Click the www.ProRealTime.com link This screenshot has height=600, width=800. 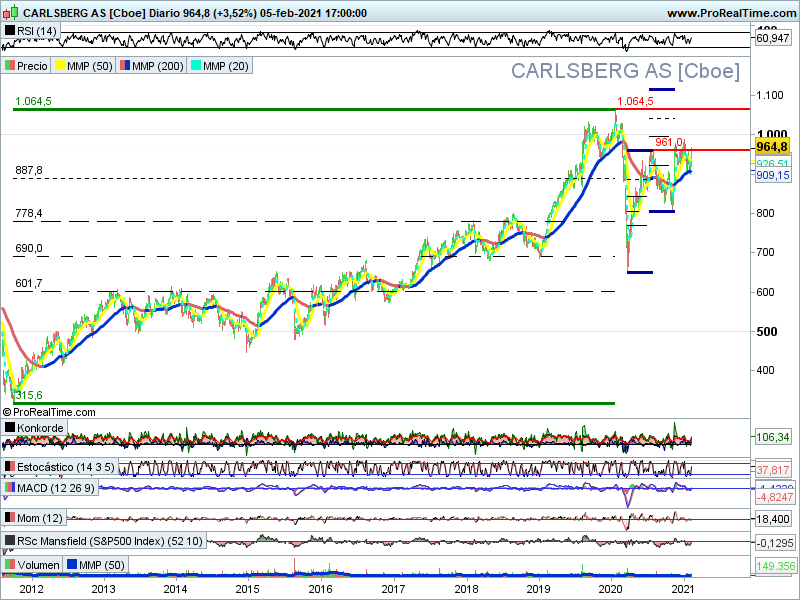click(732, 13)
